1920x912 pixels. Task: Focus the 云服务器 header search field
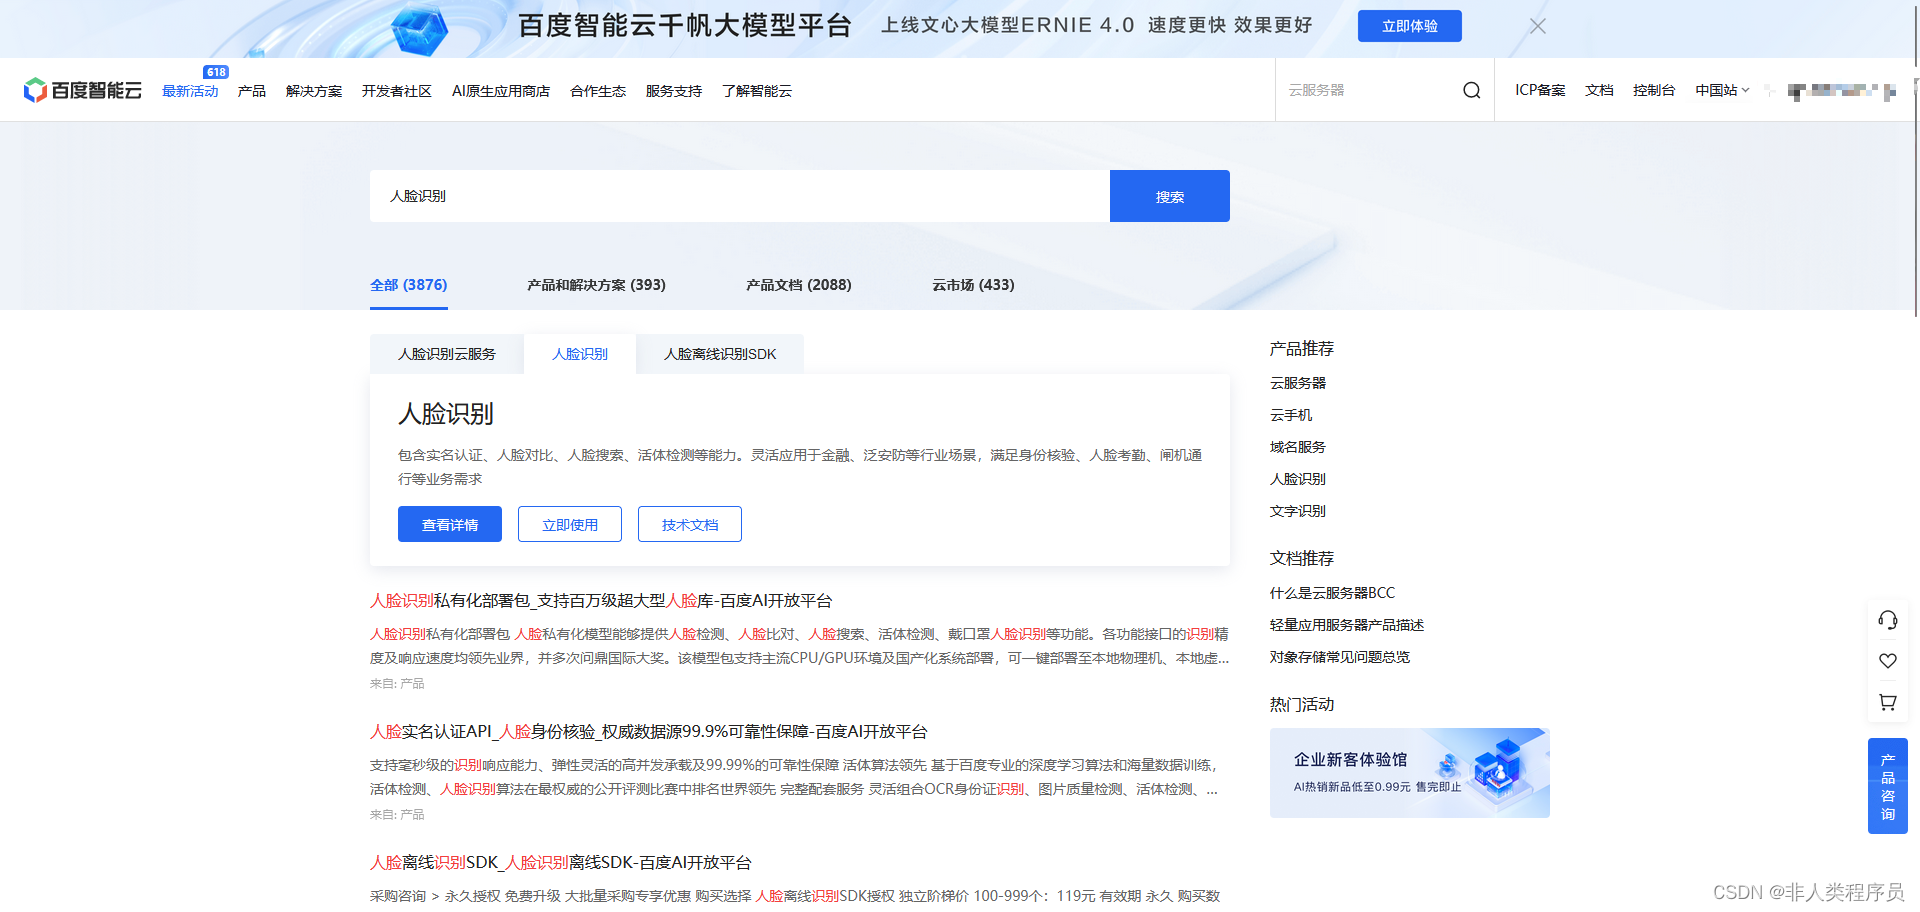pos(1368,90)
